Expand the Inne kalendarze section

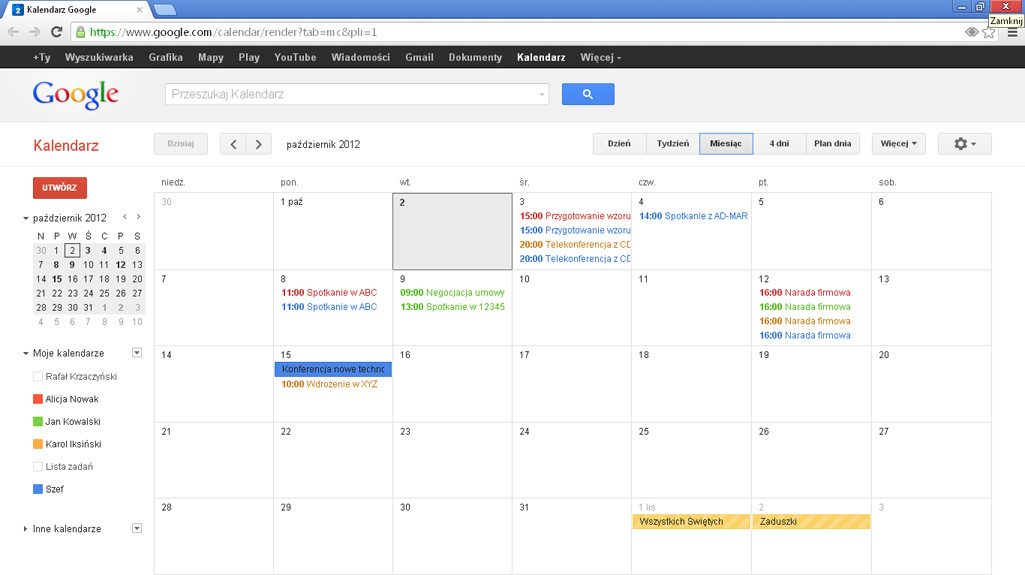(25, 529)
